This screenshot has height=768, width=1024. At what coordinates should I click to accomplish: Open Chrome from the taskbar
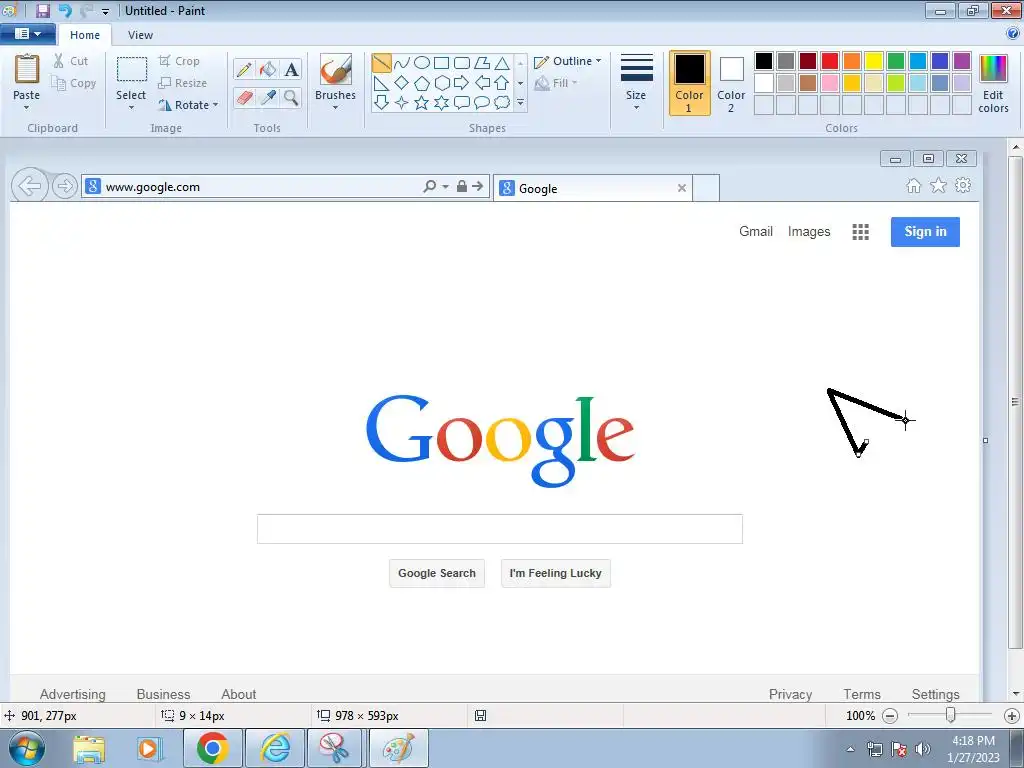coord(212,748)
